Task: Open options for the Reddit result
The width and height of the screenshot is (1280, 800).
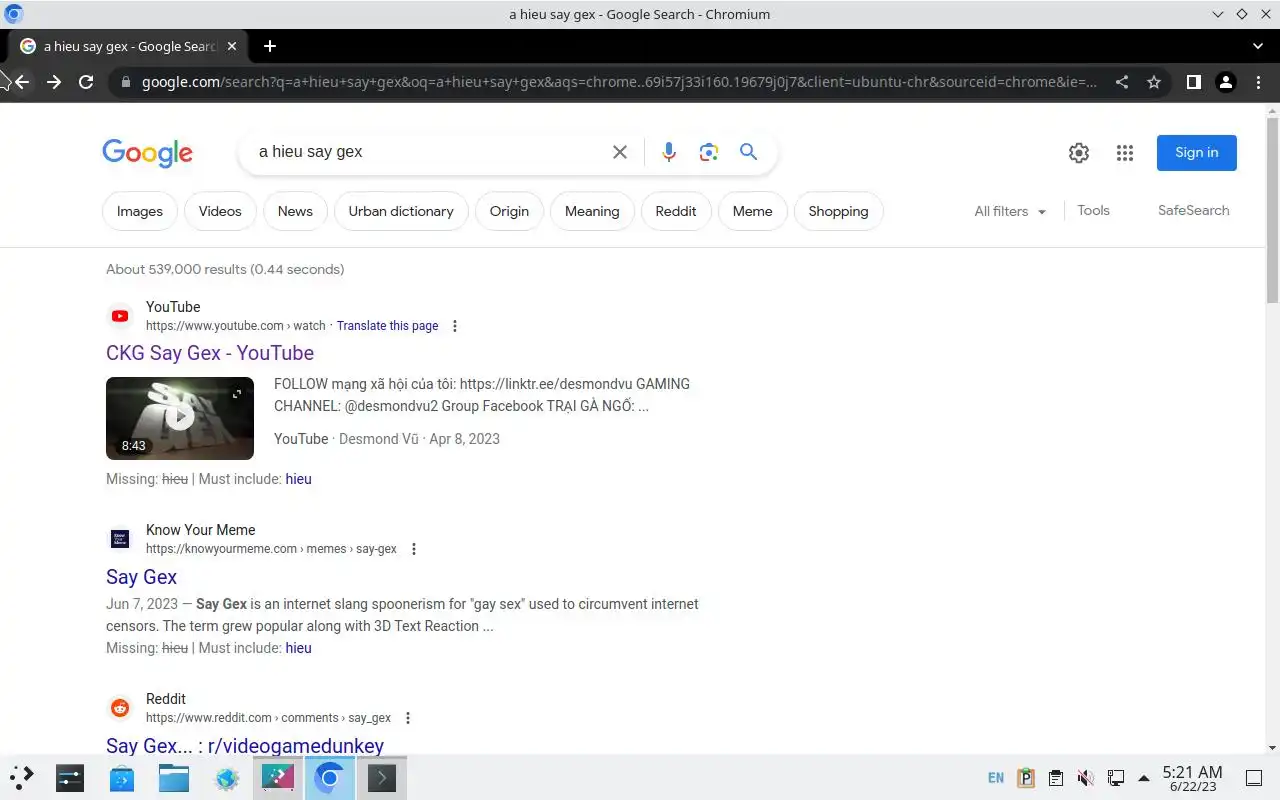Action: pos(408,718)
